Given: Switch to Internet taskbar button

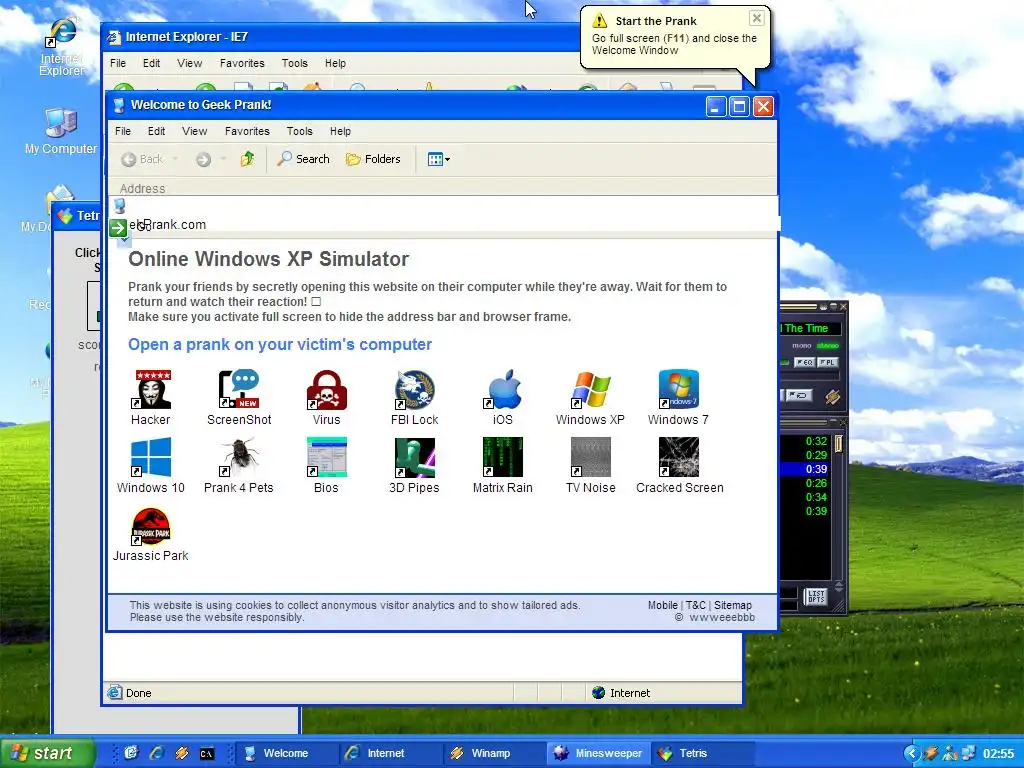Looking at the screenshot, I should pyautogui.click(x=391, y=753).
